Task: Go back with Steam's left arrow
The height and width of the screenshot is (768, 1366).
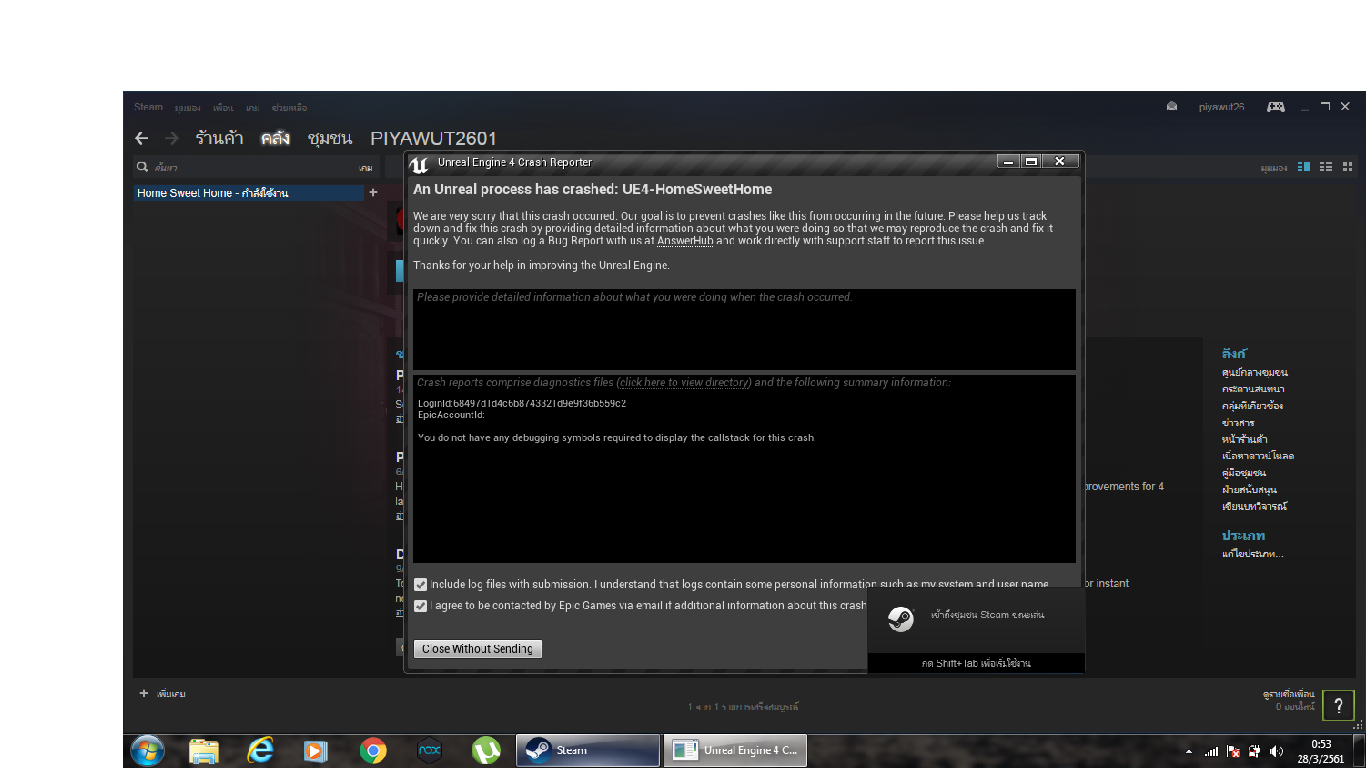Action: pos(142,138)
